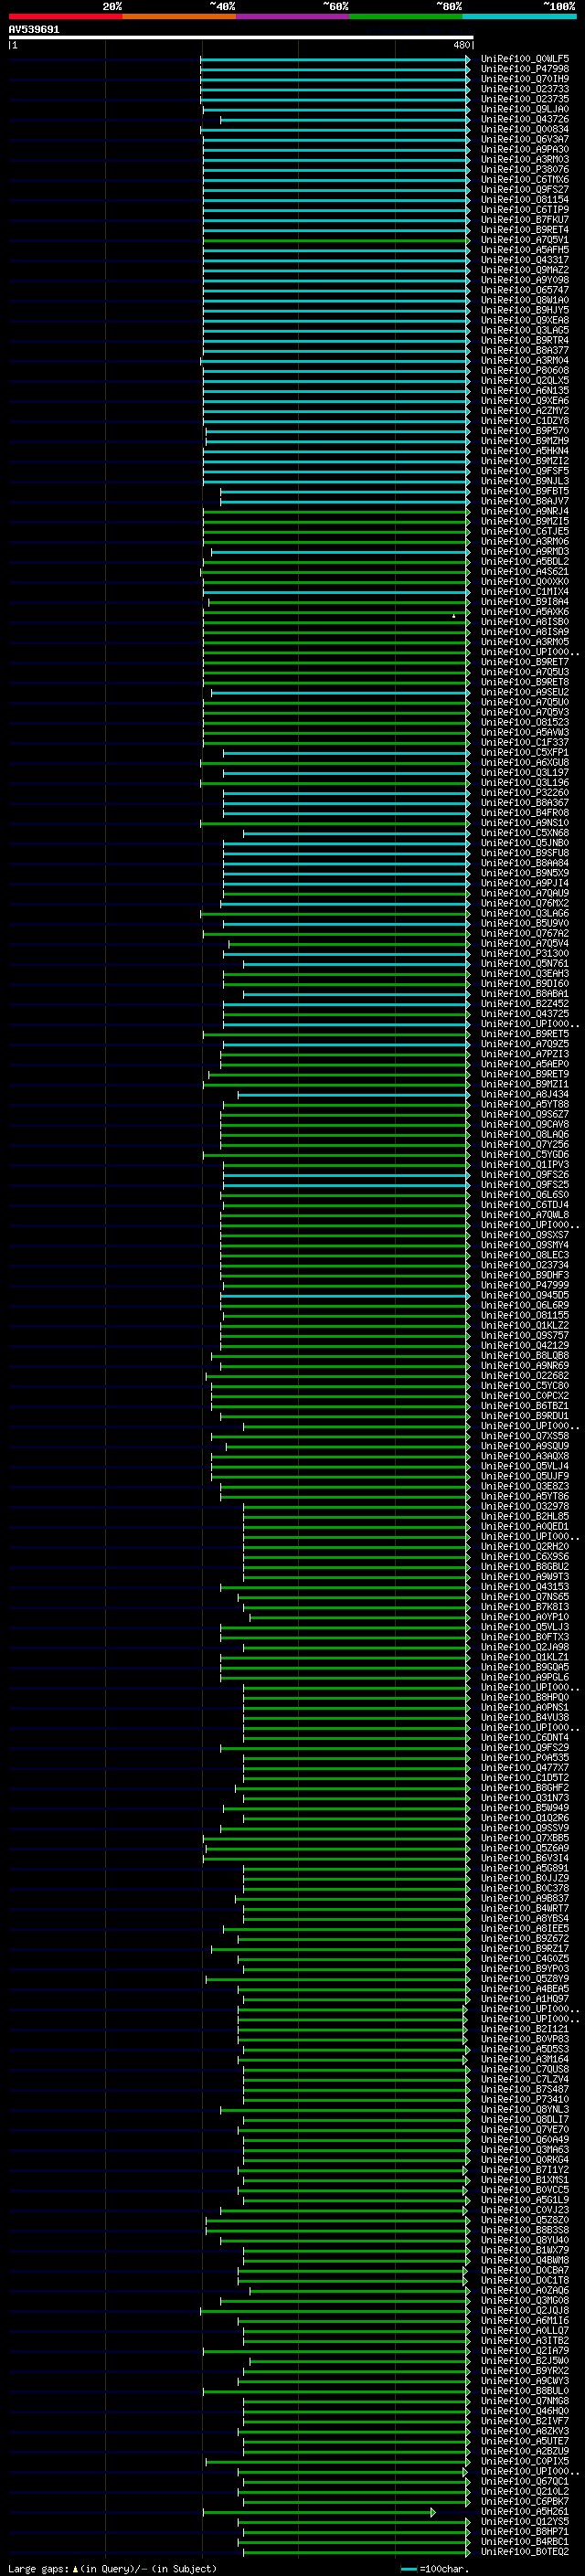Open hit UniRef100_P47998
This screenshot has width=585, height=2576.
[x=524, y=69]
